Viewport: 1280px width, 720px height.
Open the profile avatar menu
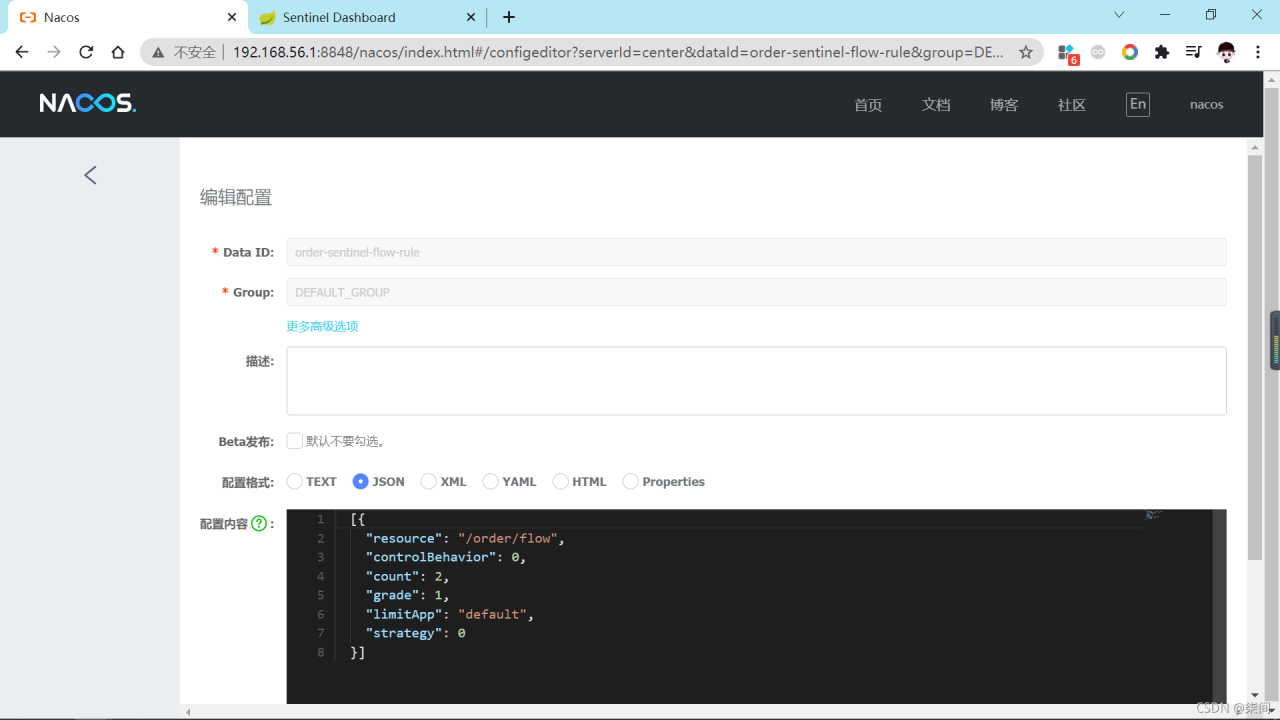coord(1227,52)
